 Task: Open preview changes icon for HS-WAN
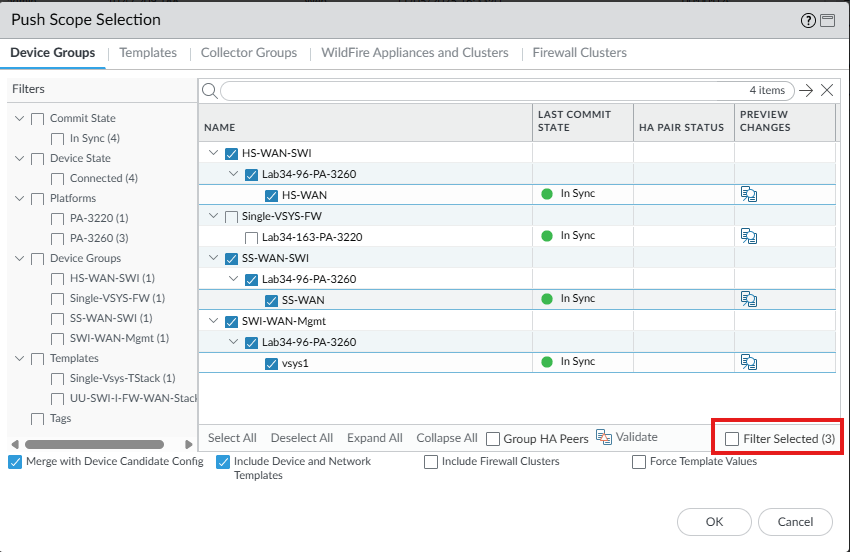(748, 194)
